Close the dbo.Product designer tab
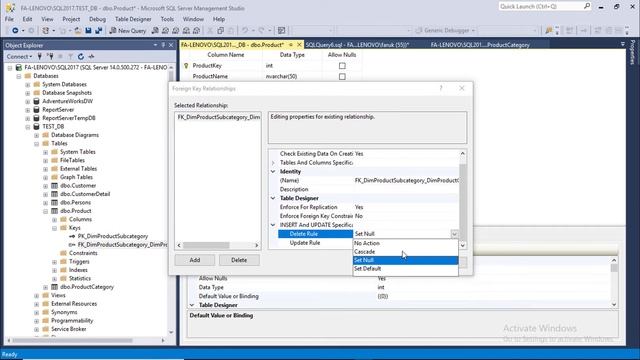 [x=299, y=44]
